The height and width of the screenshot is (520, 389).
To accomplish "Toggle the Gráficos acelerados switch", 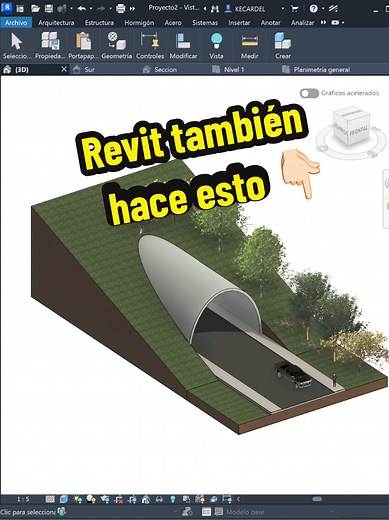I will [309, 93].
